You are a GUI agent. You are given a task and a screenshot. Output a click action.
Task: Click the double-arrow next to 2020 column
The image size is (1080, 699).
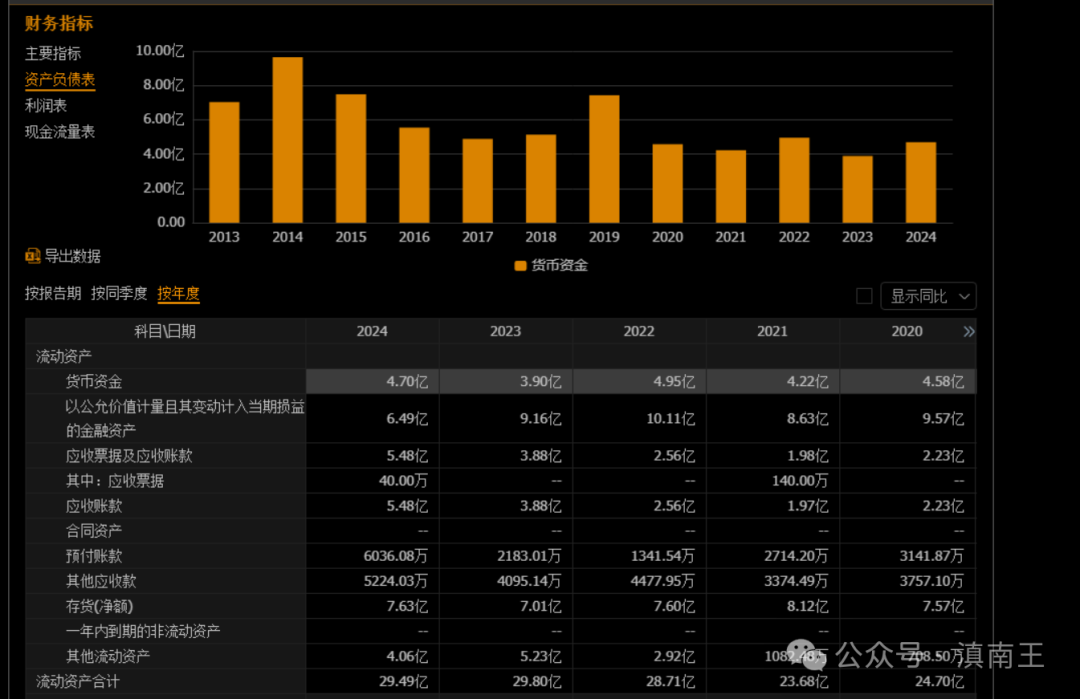click(x=968, y=332)
